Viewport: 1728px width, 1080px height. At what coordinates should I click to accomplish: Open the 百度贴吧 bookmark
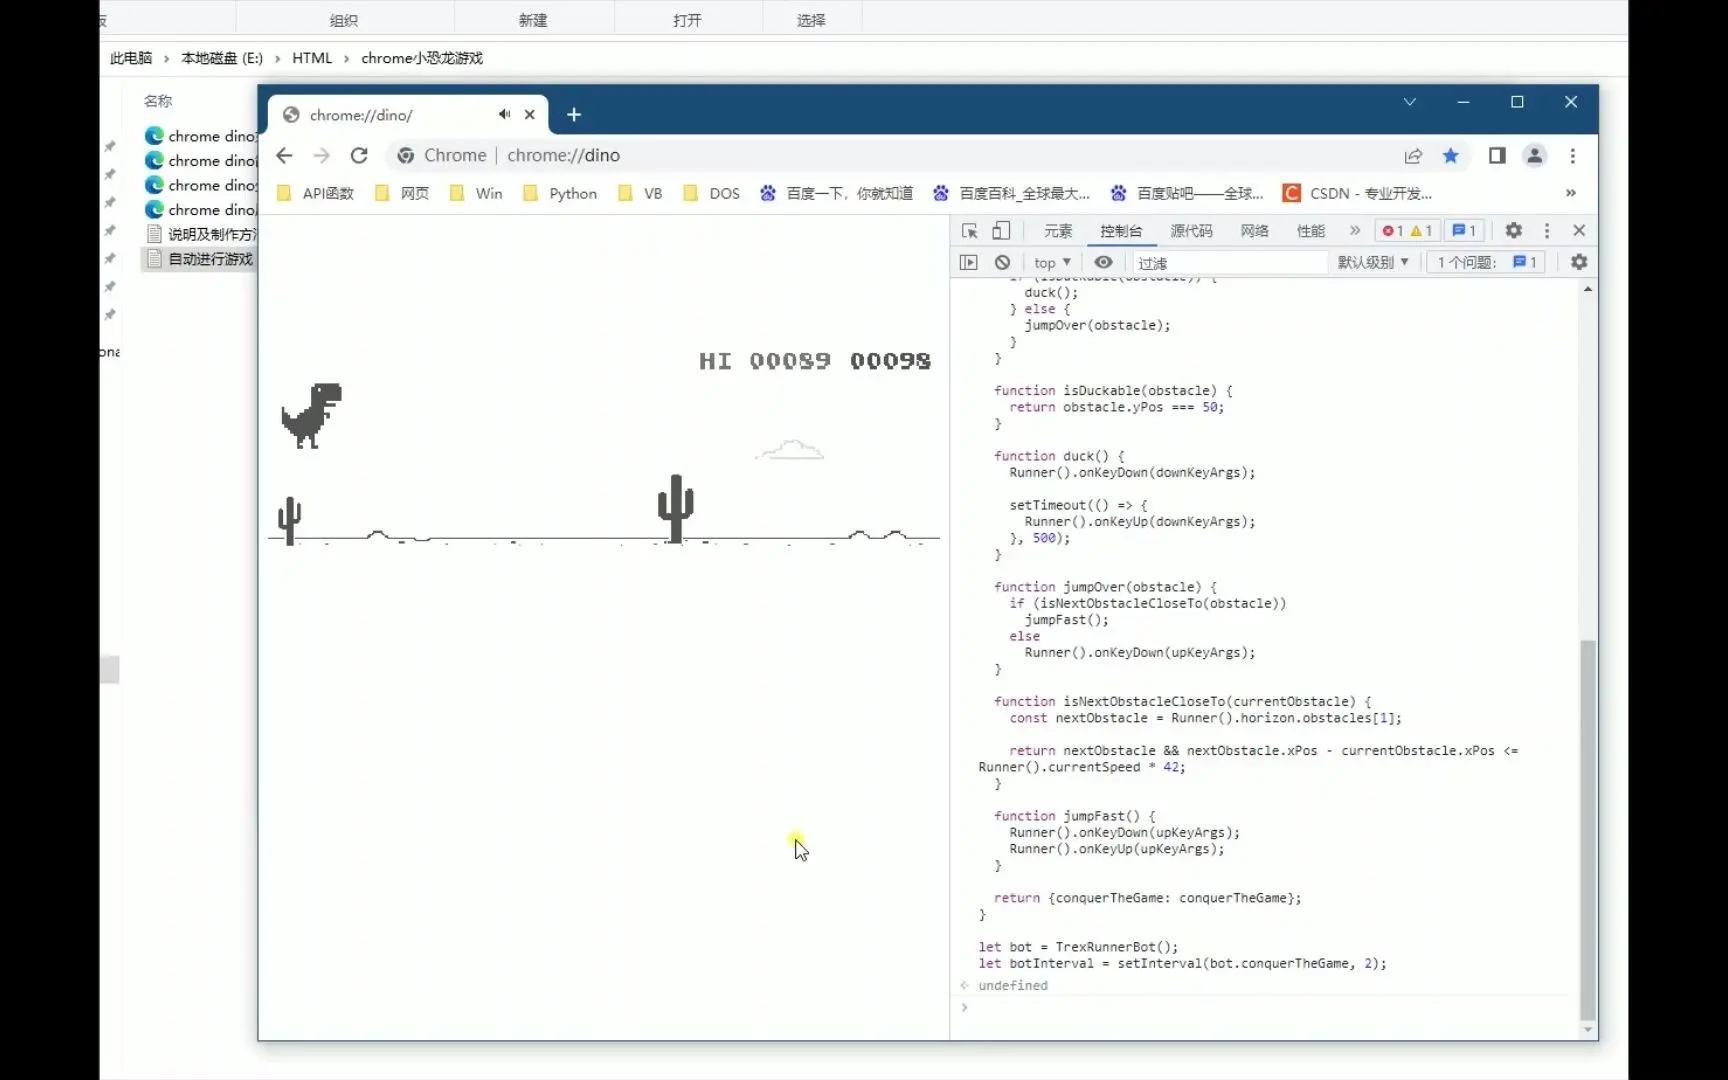click(x=1187, y=193)
